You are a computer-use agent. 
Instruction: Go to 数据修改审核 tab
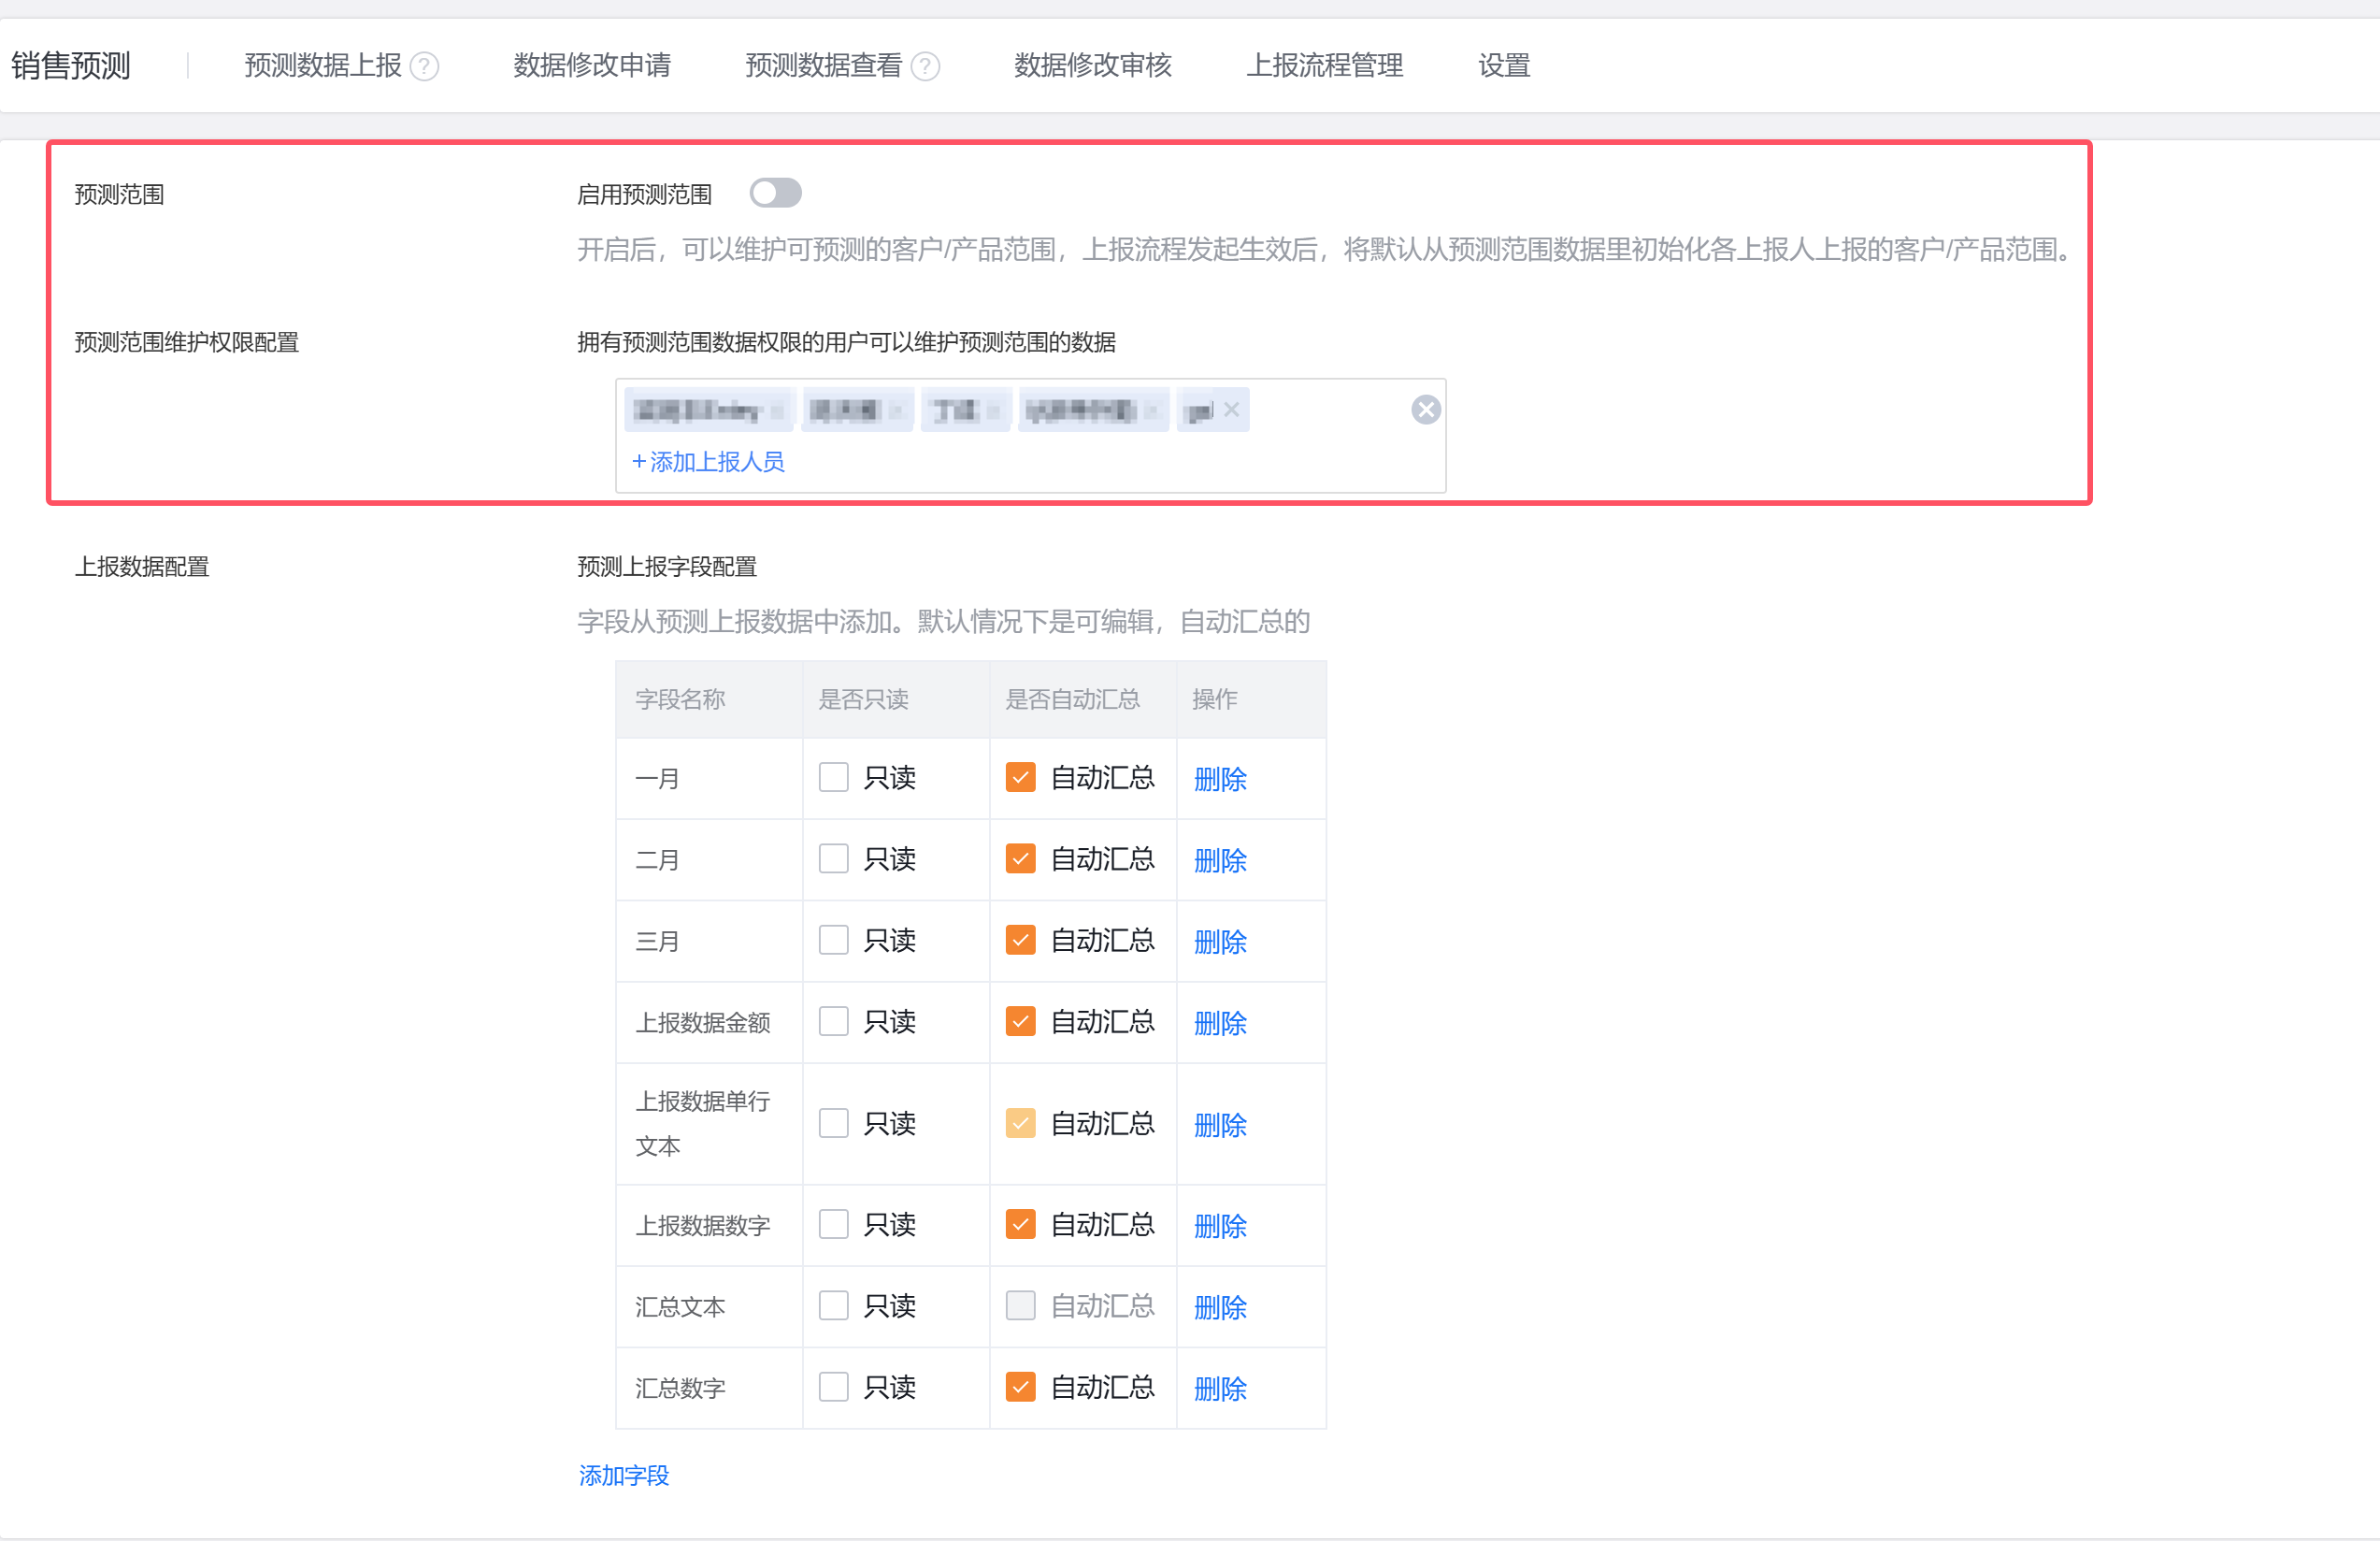point(1092,66)
